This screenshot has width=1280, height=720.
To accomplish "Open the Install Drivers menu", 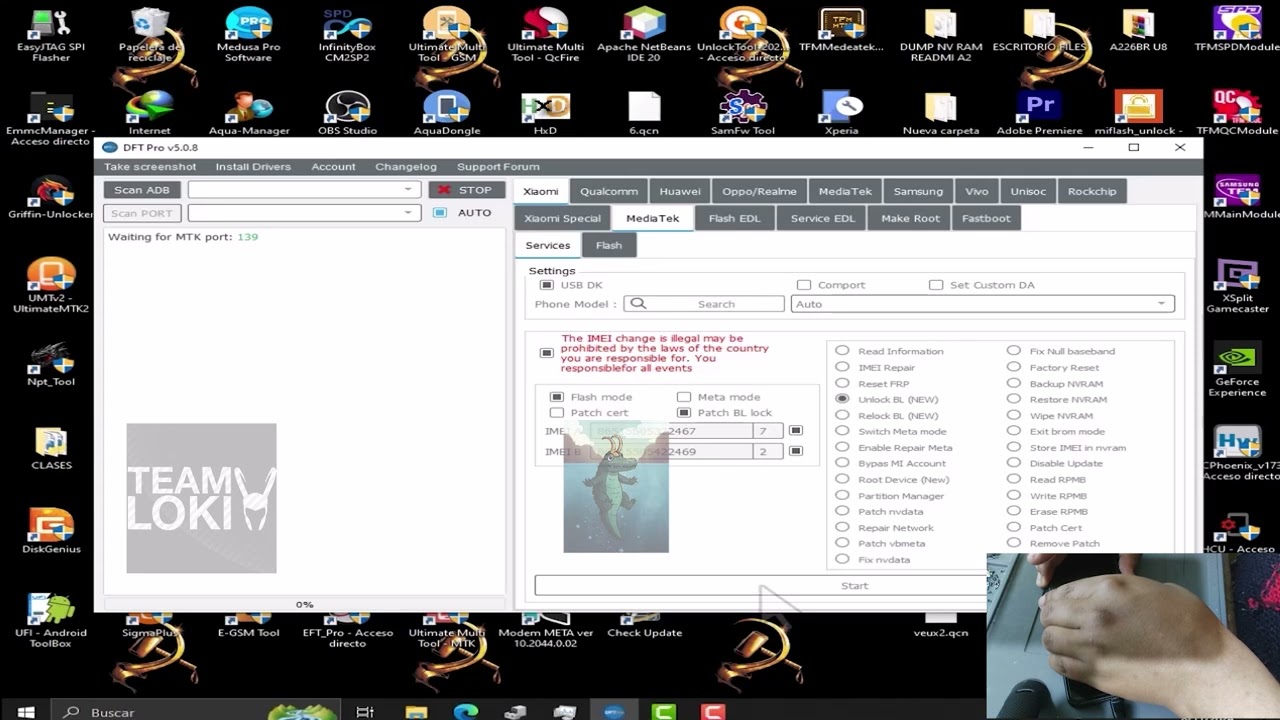I will (253, 167).
